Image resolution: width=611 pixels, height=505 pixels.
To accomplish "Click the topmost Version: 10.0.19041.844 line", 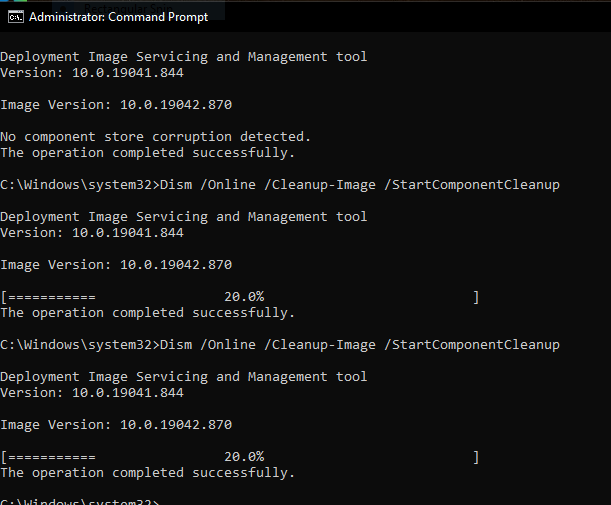I will pyautogui.click(x=92, y=73).
